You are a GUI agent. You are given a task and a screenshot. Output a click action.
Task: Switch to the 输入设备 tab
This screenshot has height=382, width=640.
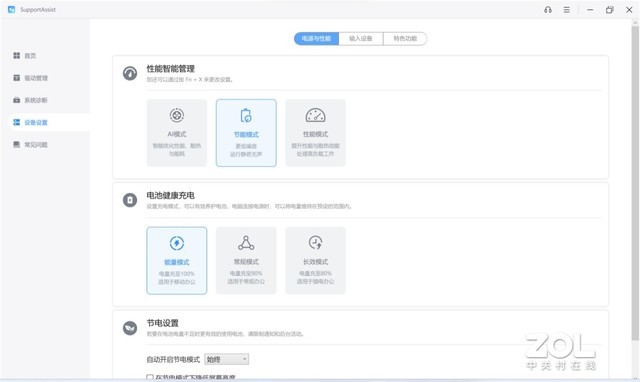point(361,39)
